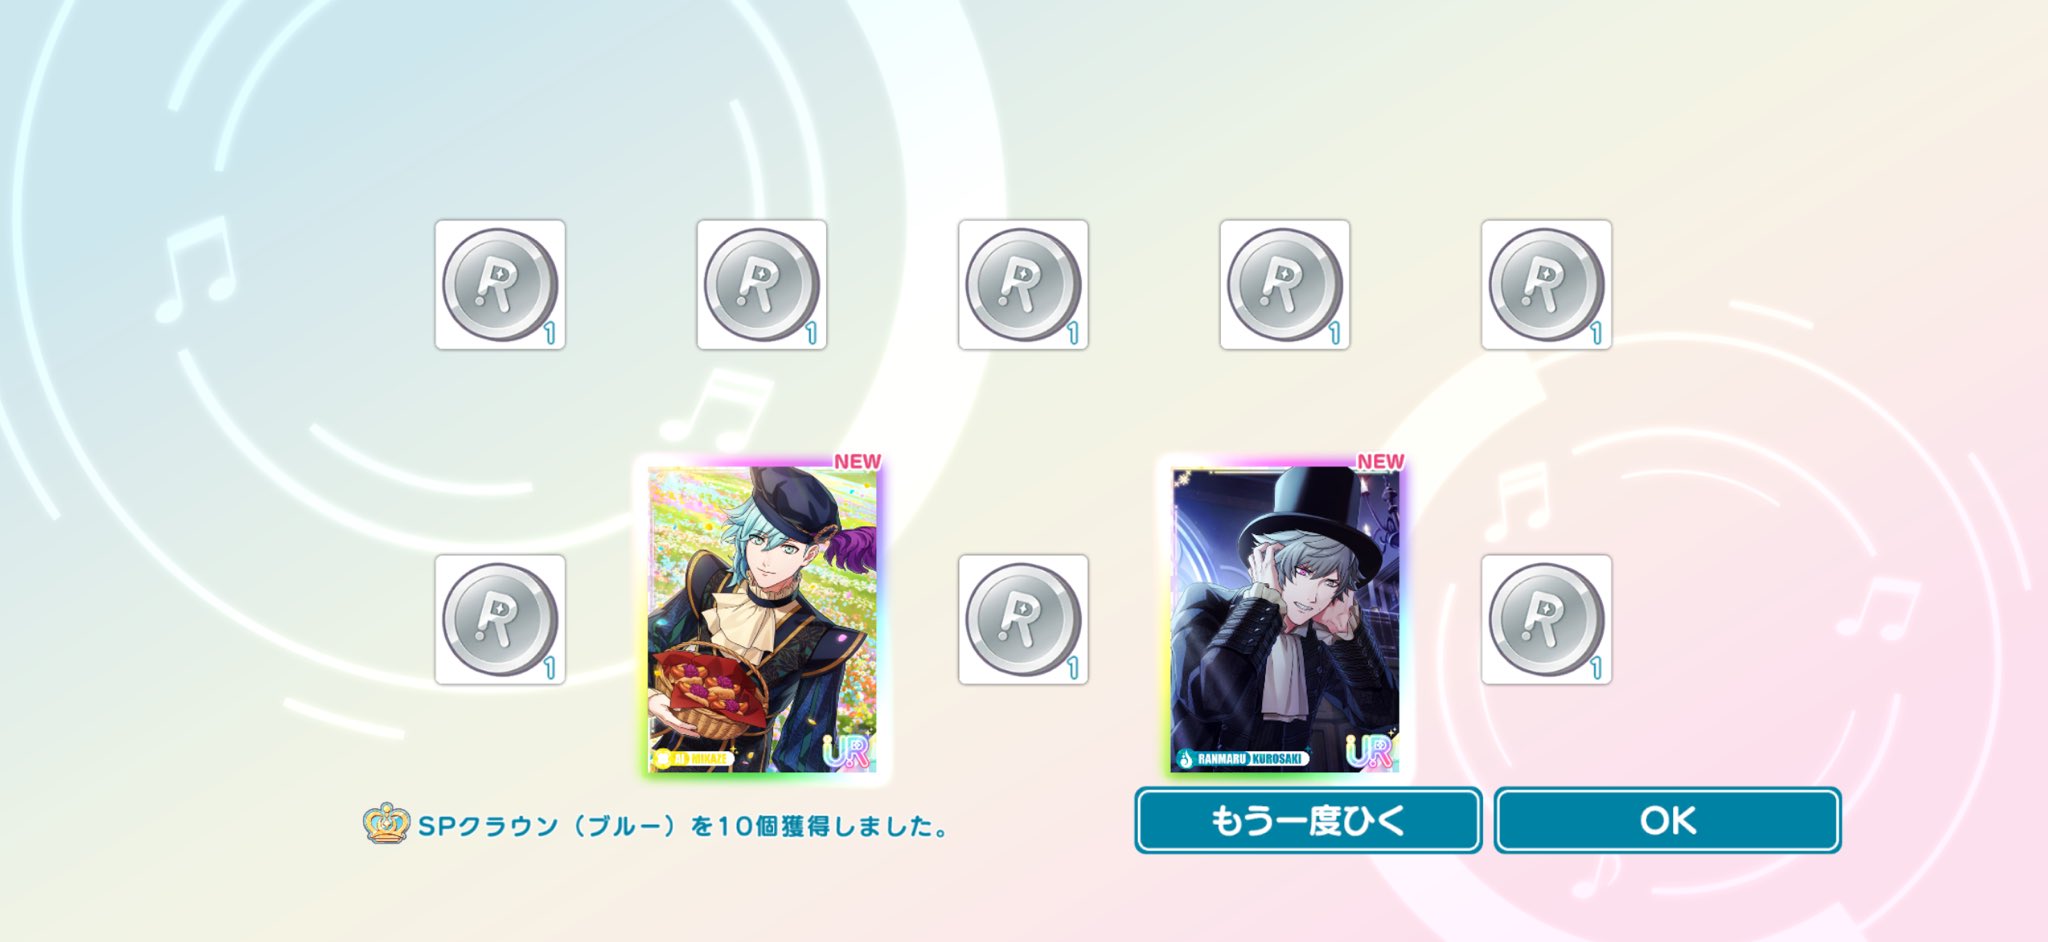Confirm results with the OK button
Image resolution: width=2048 pixels, height=942 pixels.
pyautogui.click(x=1668, y=820)
